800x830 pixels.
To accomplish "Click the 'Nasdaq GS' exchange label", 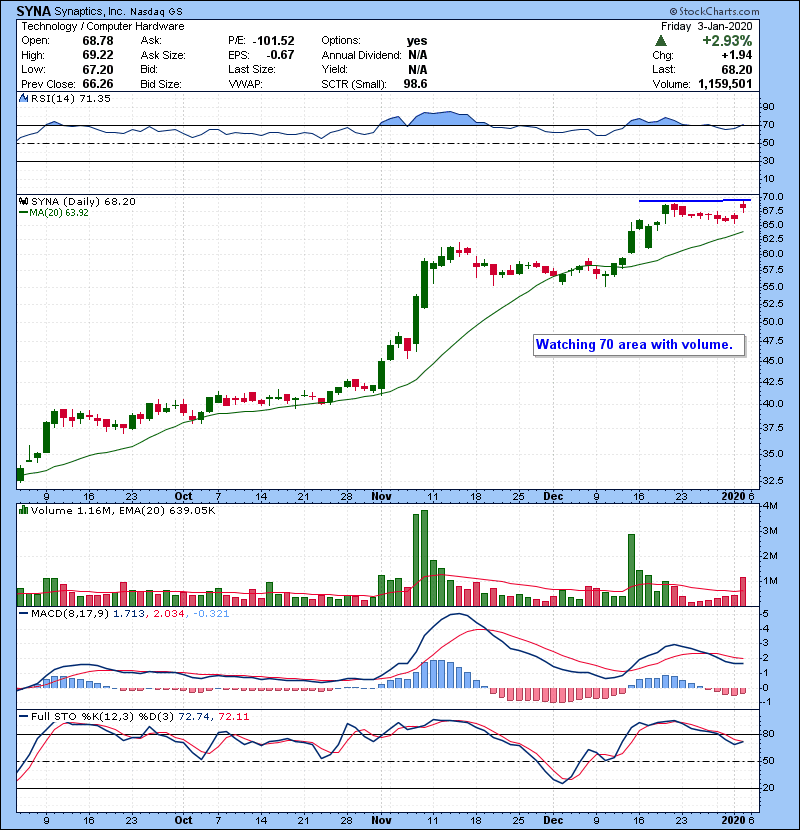I will pyautogui.click(x=156, y=12).
